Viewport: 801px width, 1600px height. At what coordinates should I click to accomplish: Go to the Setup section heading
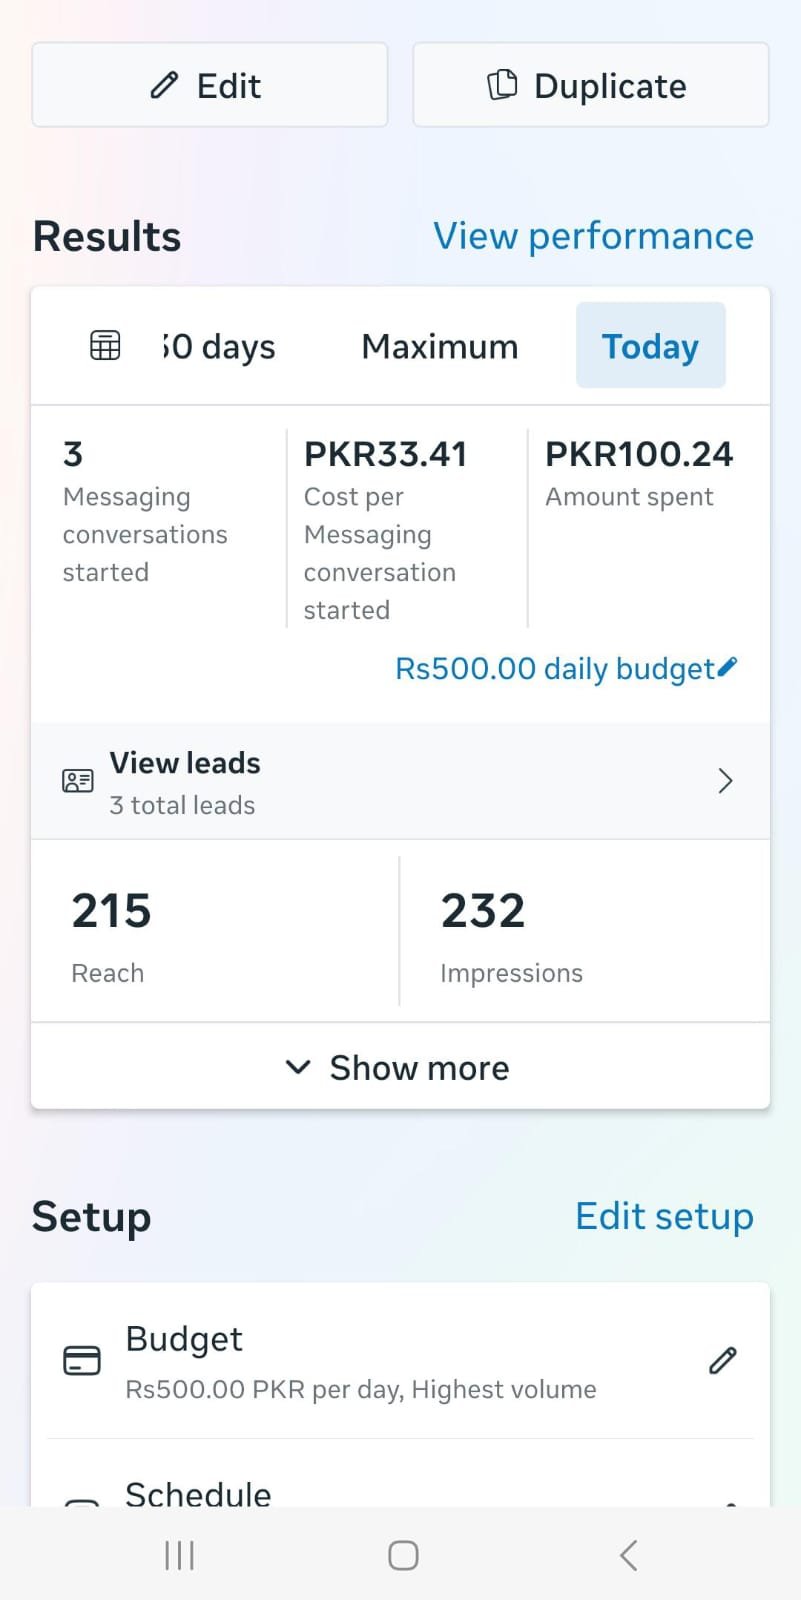[x=91, y=1216]
